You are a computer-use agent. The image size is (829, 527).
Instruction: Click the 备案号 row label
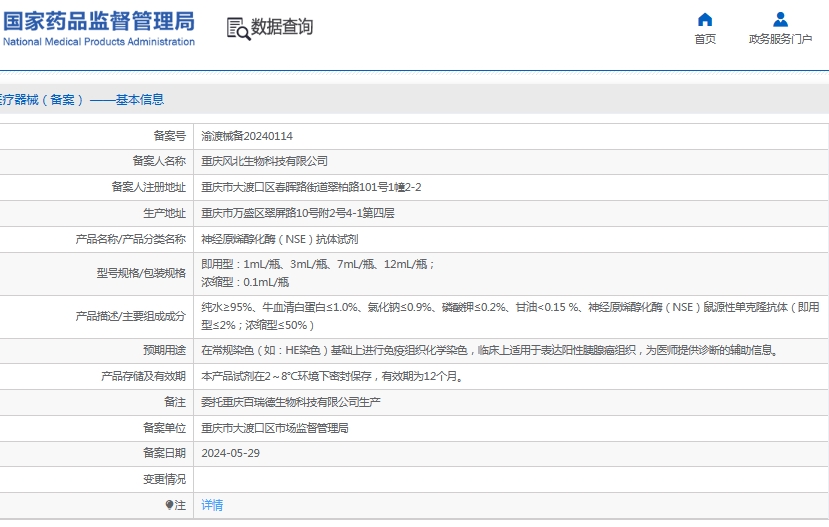pos(170,136)
